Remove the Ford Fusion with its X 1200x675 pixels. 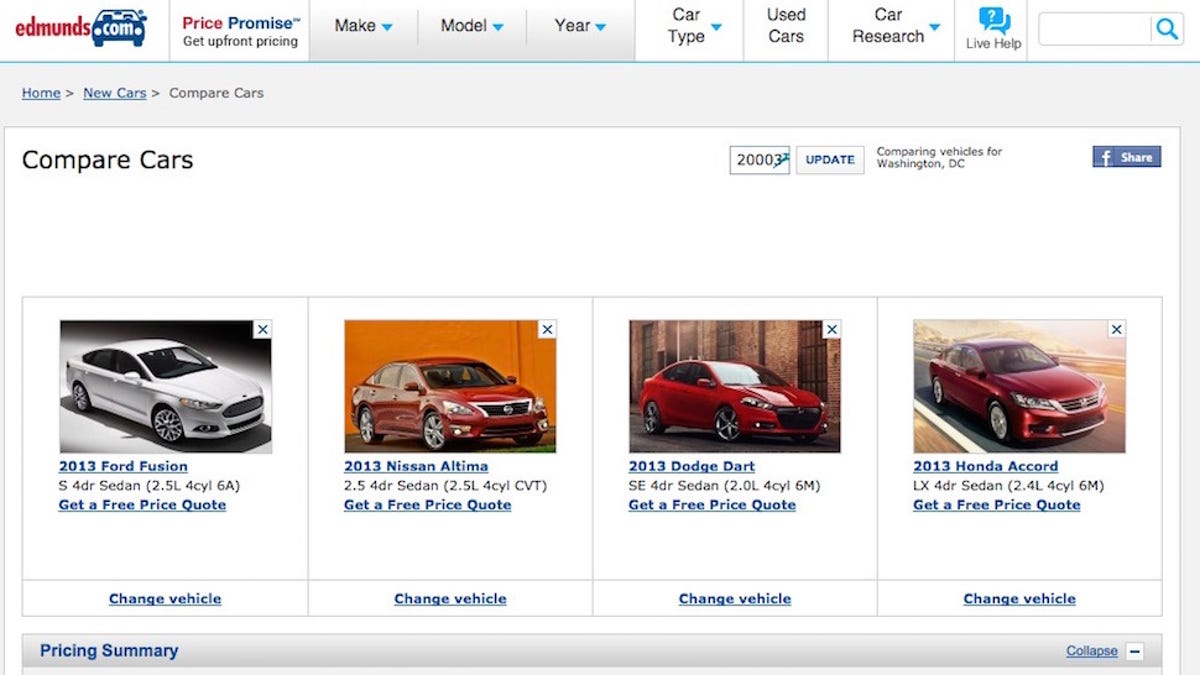click(262, 329)
